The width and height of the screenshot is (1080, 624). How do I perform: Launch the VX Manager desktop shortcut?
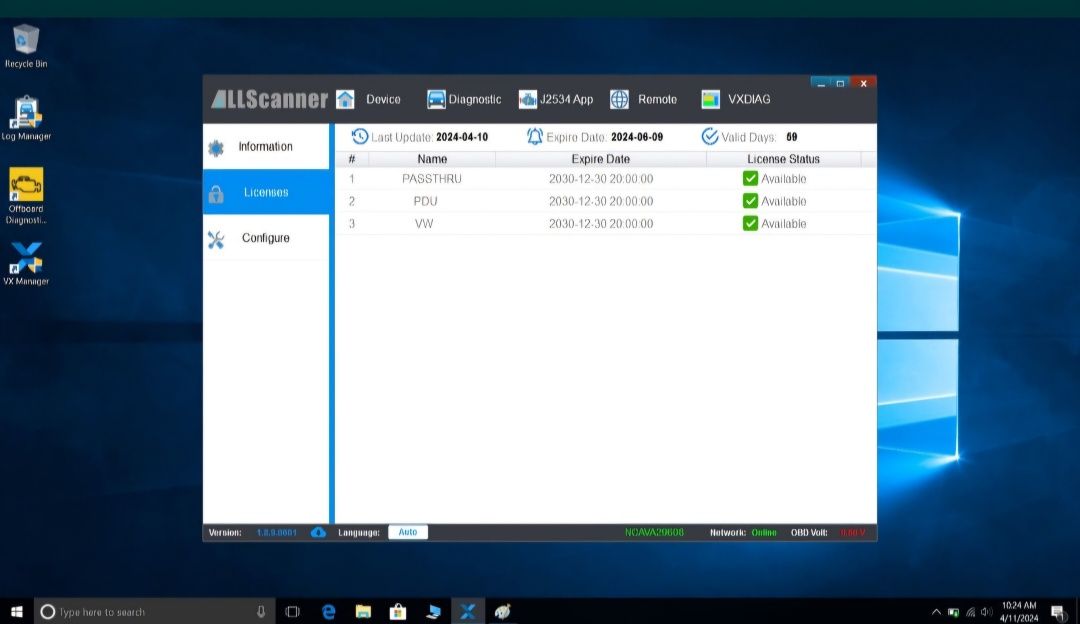pyautogui.click(x=26, y=263)
